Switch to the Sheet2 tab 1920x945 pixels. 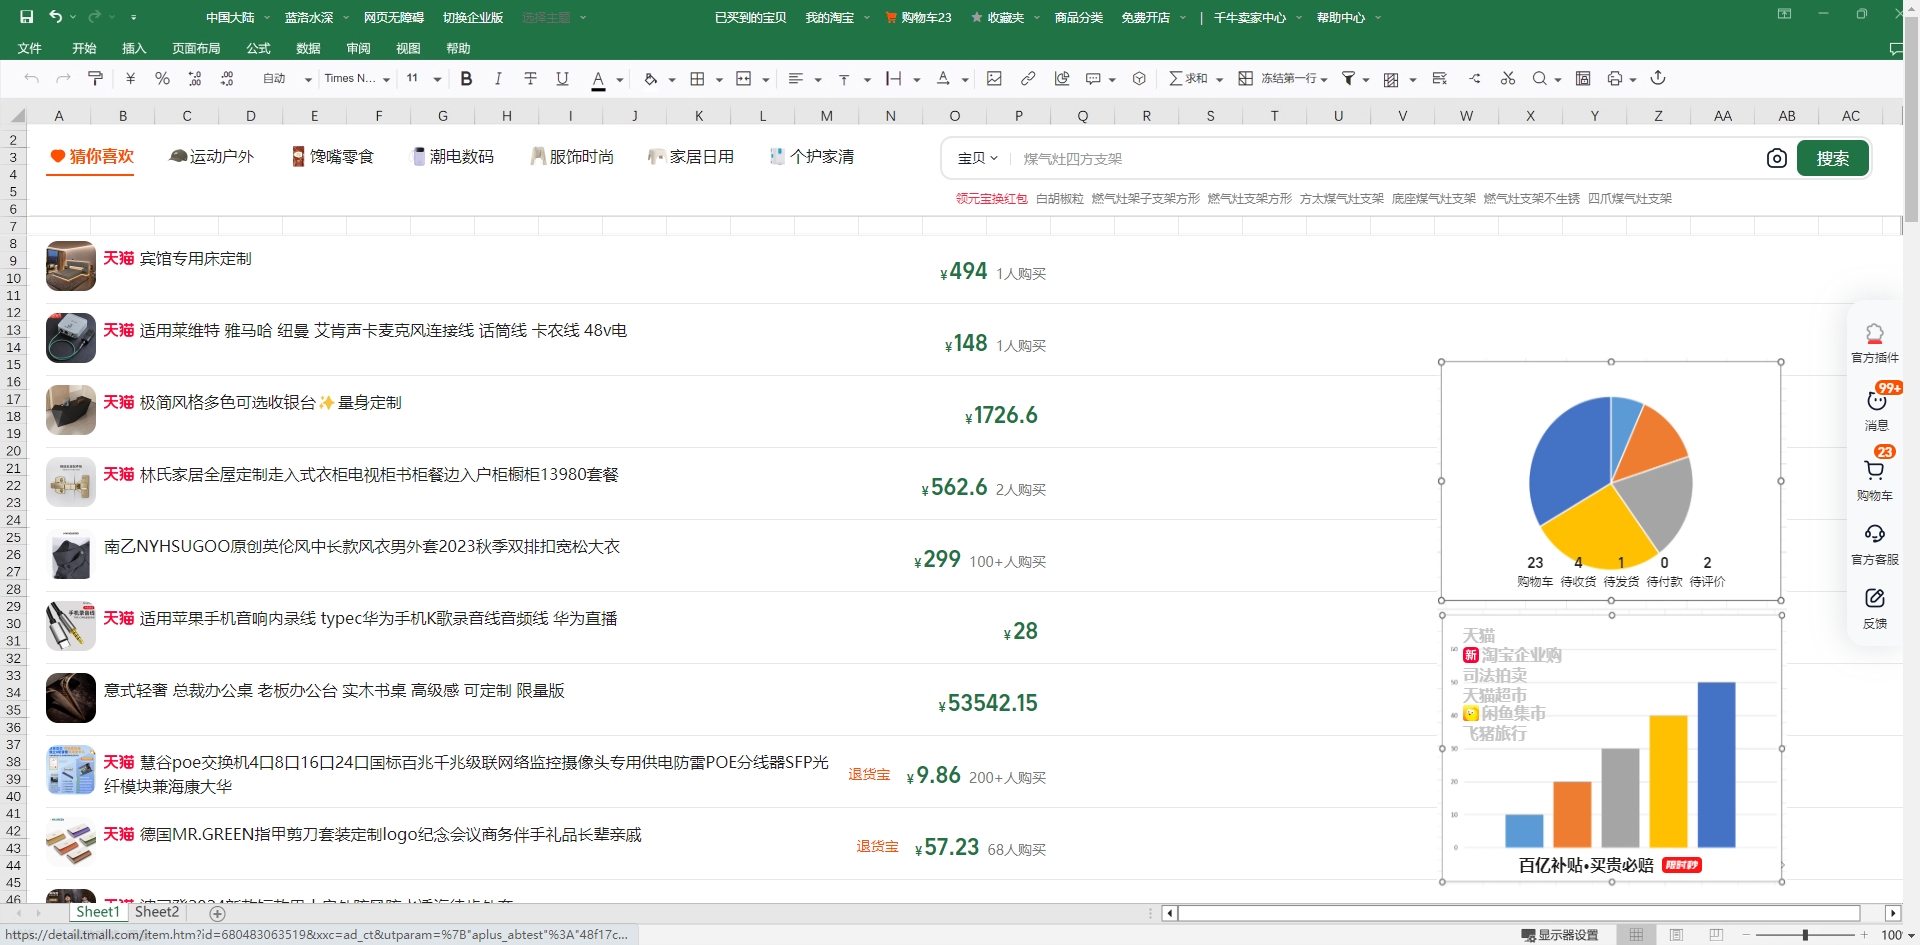coord(157,912)
